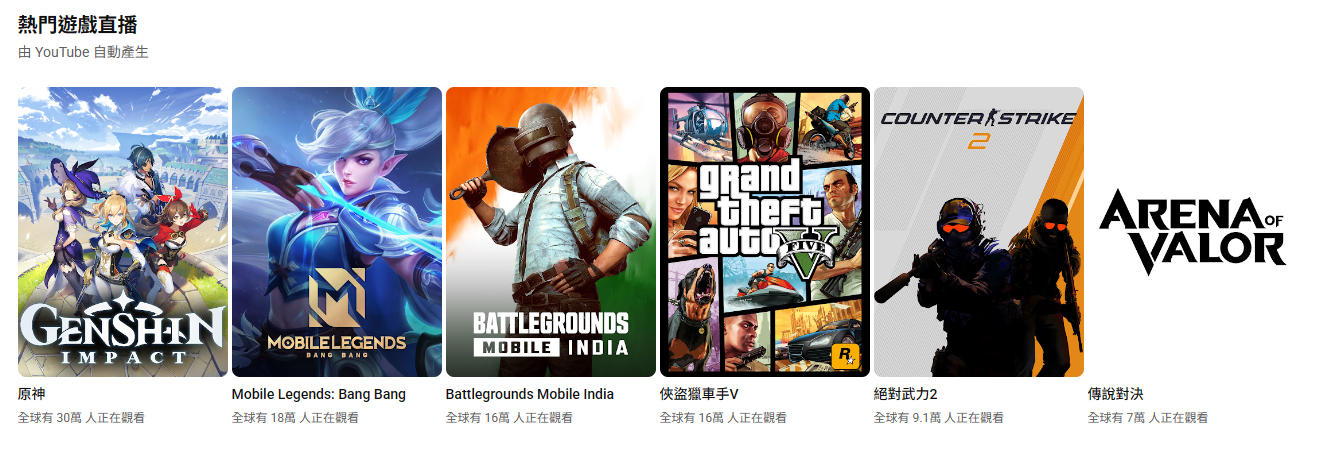Click the 16萬 viewer count under 俠盜獵車手V
The height and width of the screenshot is (452, 1317).
[723, 418]
